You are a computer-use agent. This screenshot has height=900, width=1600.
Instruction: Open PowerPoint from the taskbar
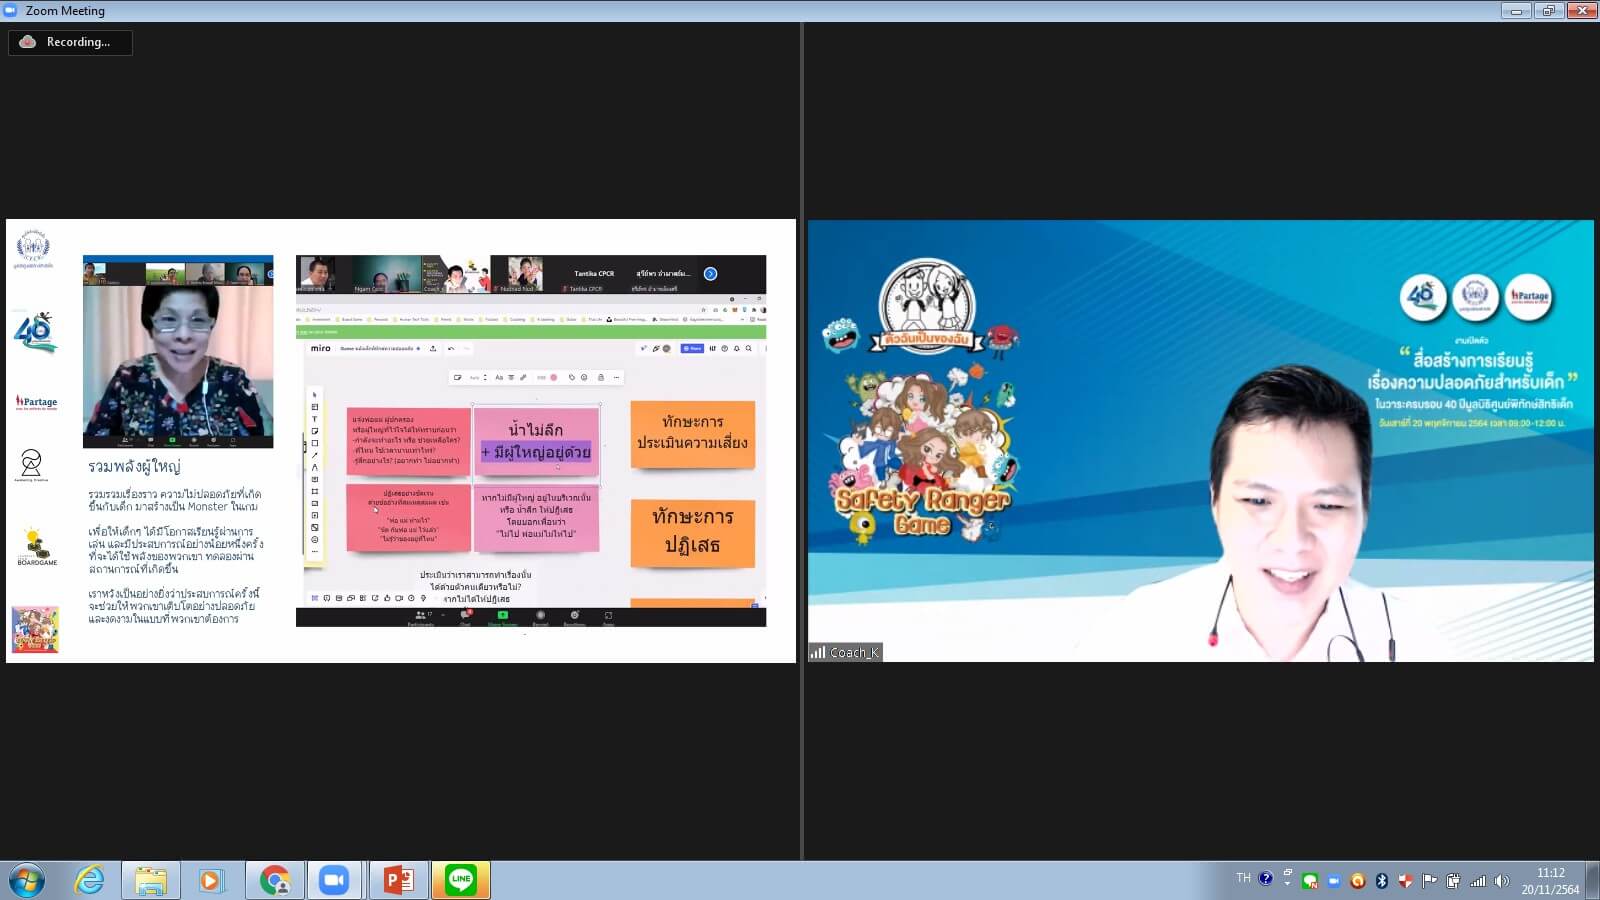398,880
